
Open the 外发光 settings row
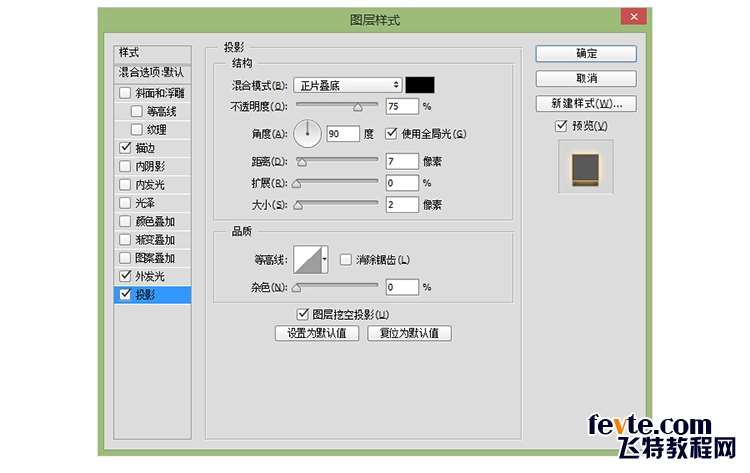click(x=153, y=276)
